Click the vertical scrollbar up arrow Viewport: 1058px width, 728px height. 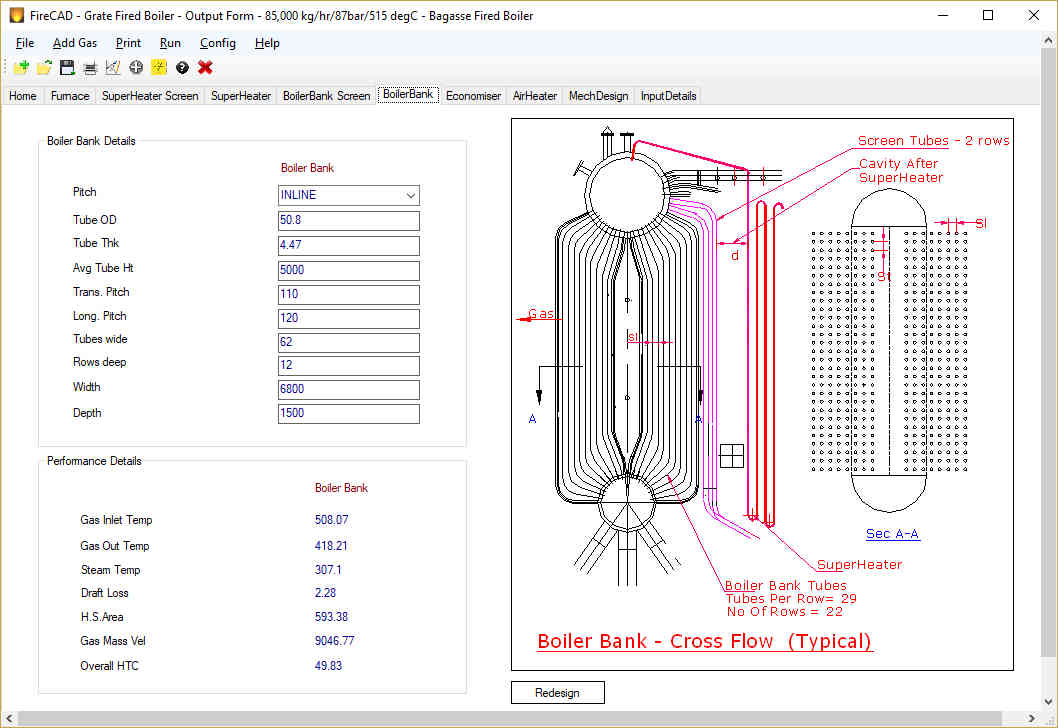pyautogui.click(x=1048, y=40)
